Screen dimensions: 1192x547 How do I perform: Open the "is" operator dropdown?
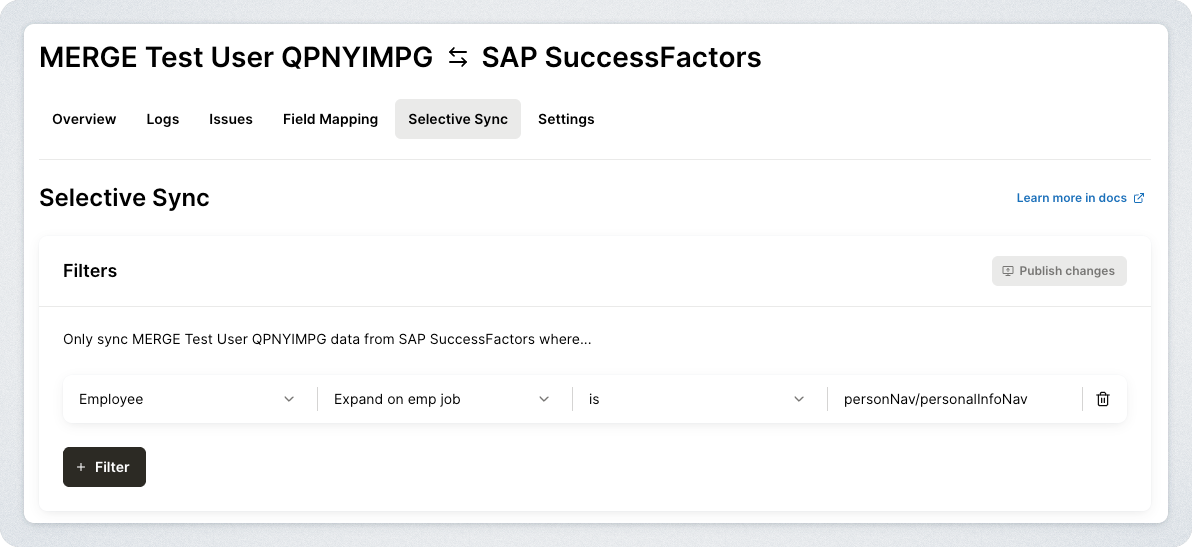[690, 399]
